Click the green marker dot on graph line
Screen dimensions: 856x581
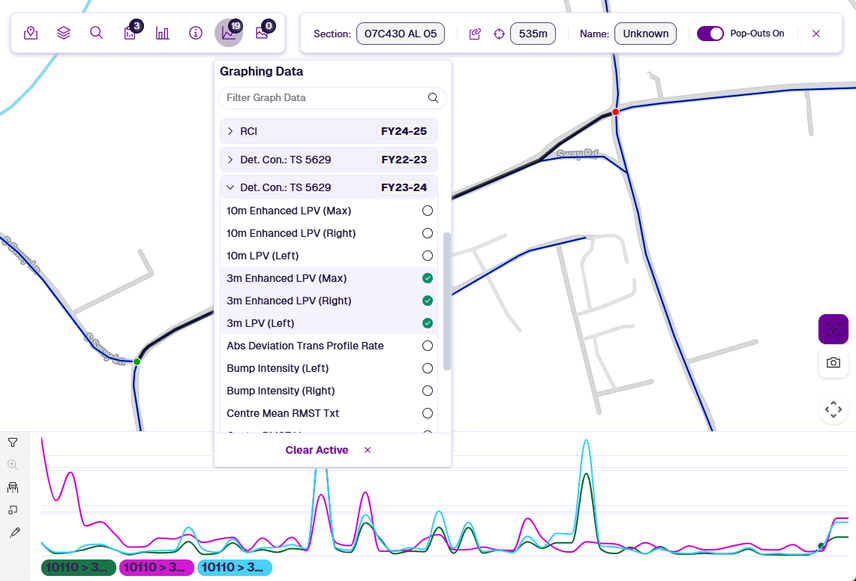821,546
